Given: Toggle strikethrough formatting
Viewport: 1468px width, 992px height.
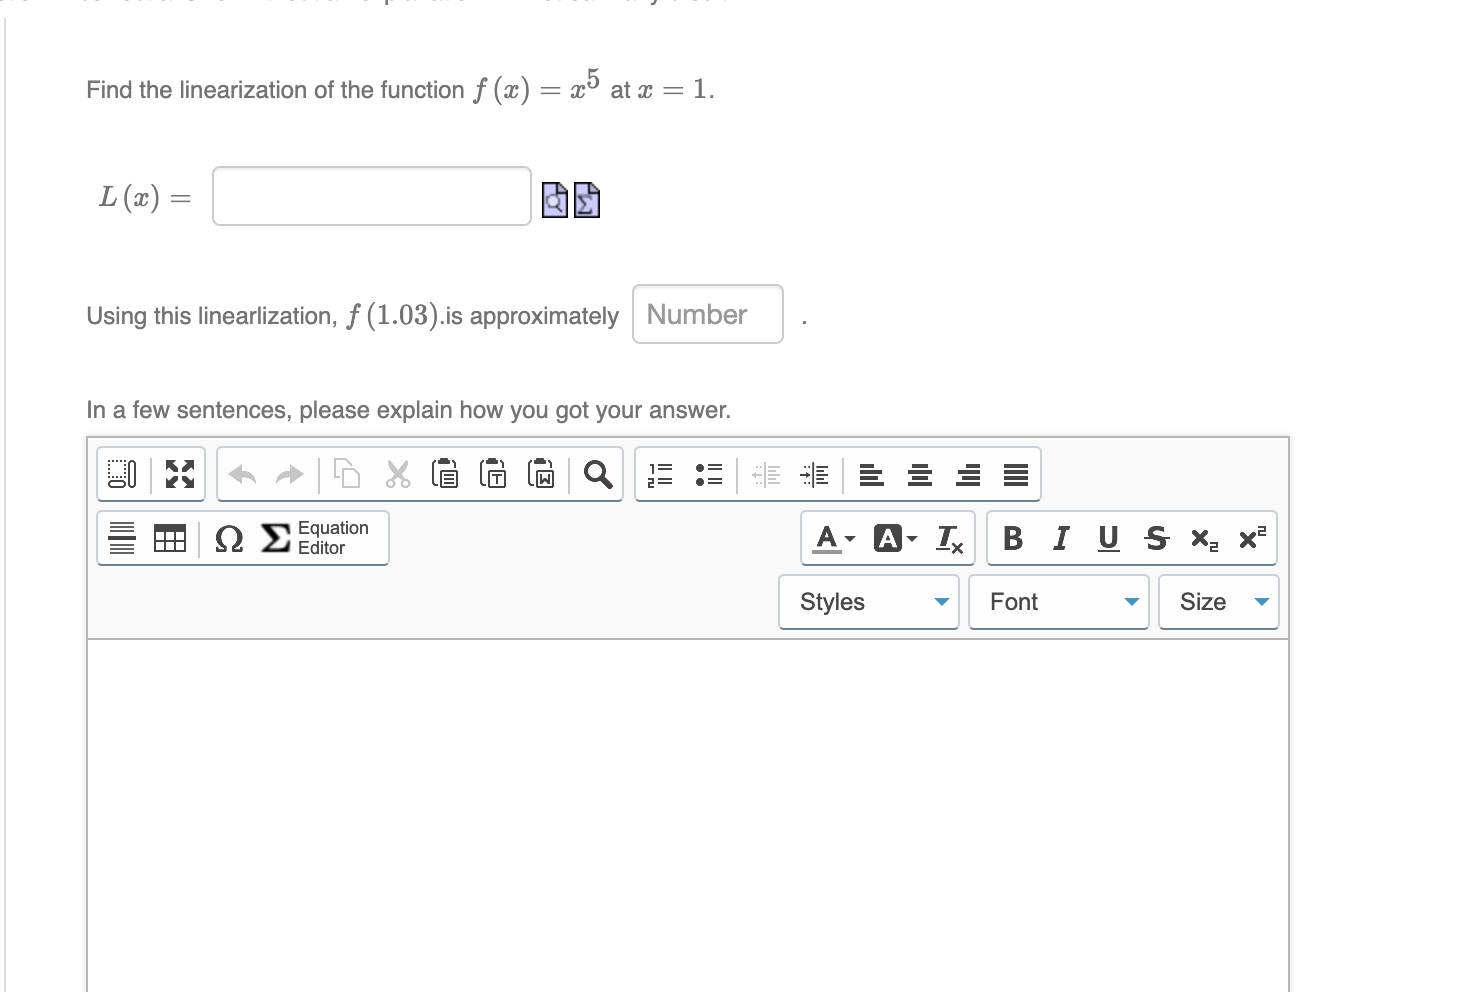Looking at the screenshot, I should [x=1156, y=538].
